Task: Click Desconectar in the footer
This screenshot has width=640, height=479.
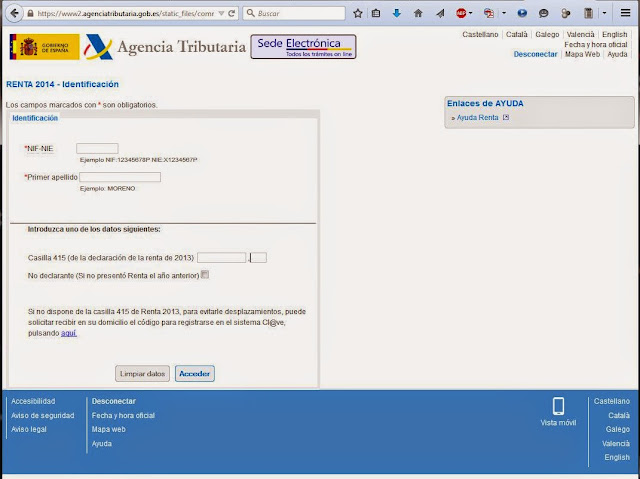Action: (113, 401)
